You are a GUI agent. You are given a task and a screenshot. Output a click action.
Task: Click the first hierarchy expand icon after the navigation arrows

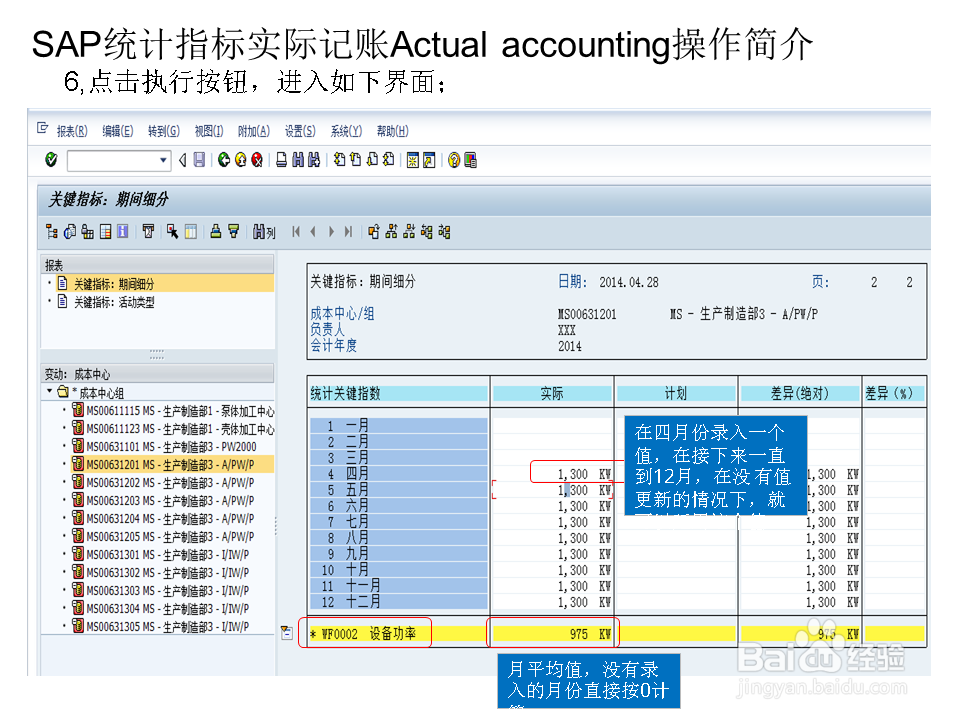coord(373,231)
